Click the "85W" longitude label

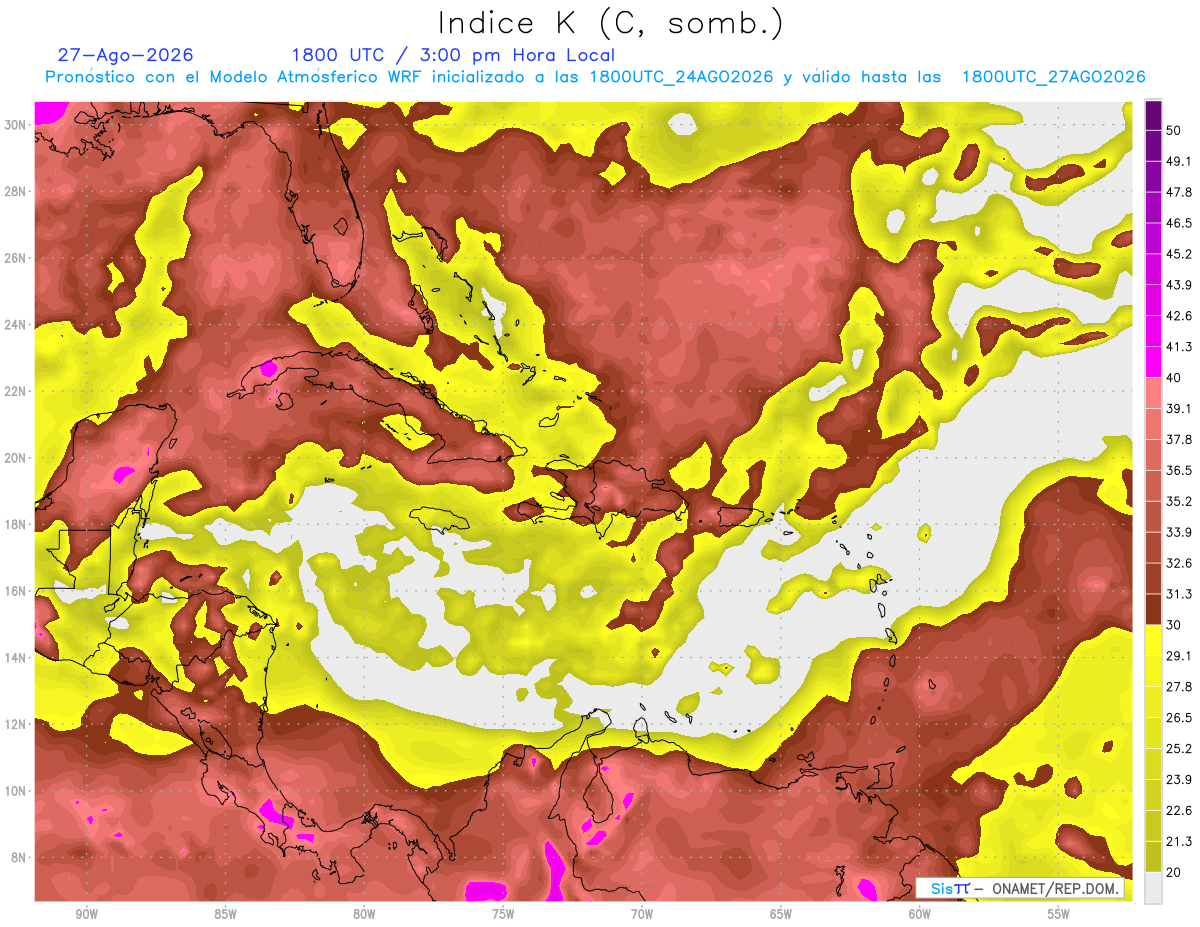pos(225,914)
